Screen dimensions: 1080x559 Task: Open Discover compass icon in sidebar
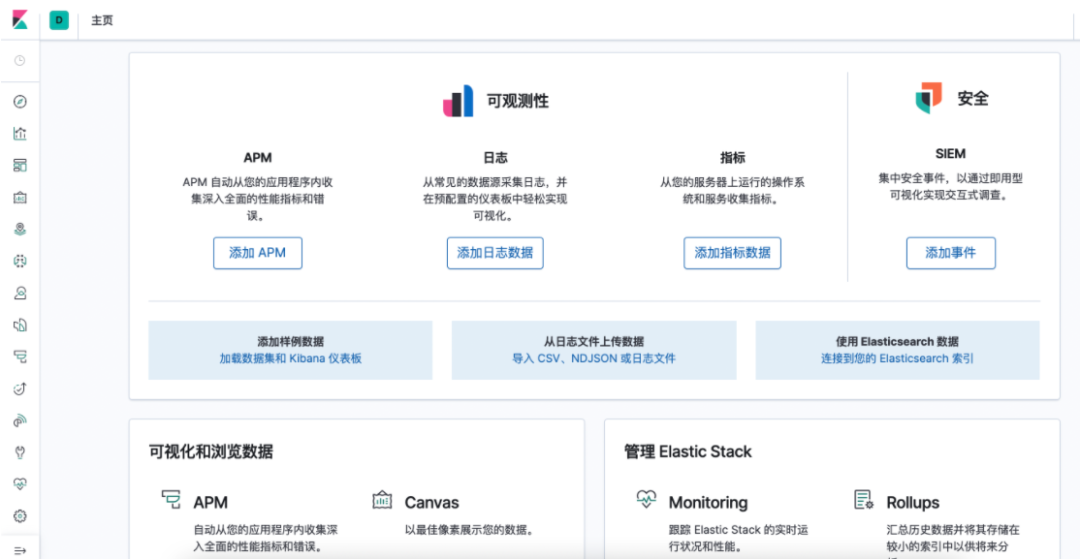pos(20,102)
